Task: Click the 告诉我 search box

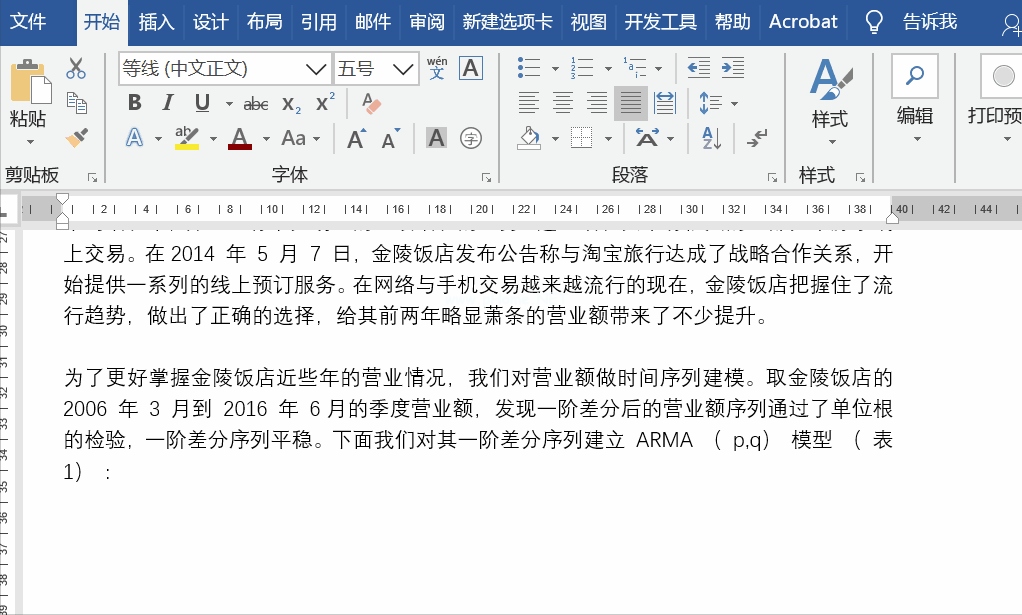Action: coord(929,21)
